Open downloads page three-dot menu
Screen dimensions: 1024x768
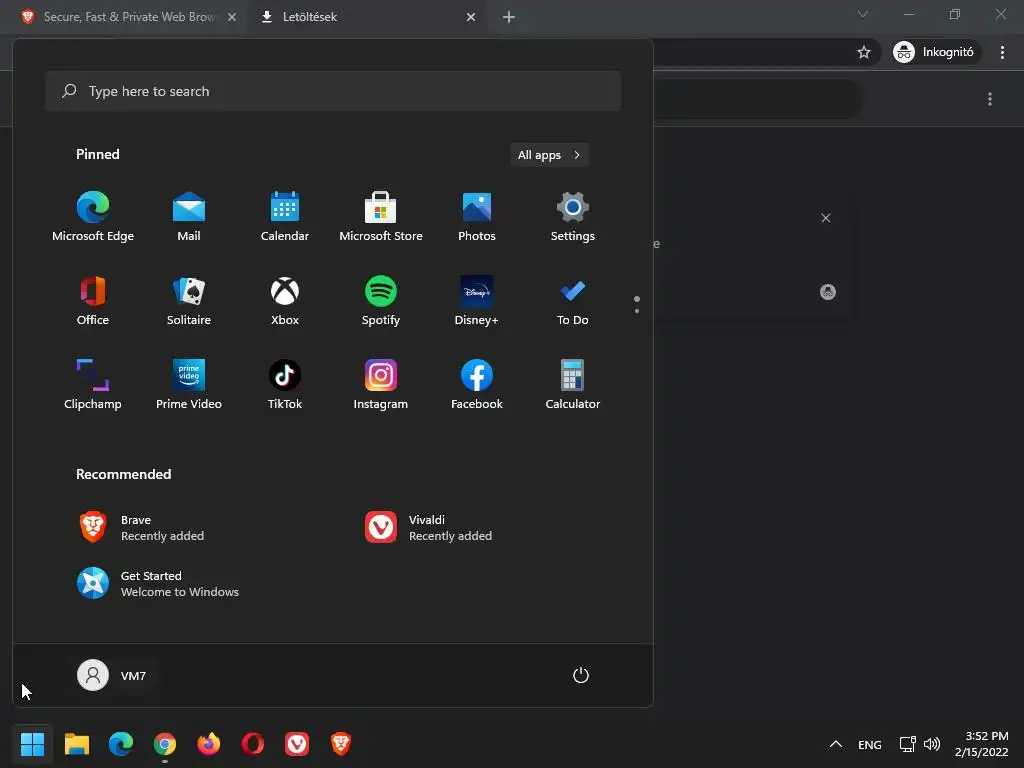pyautogui.click(x=990, y=99)
